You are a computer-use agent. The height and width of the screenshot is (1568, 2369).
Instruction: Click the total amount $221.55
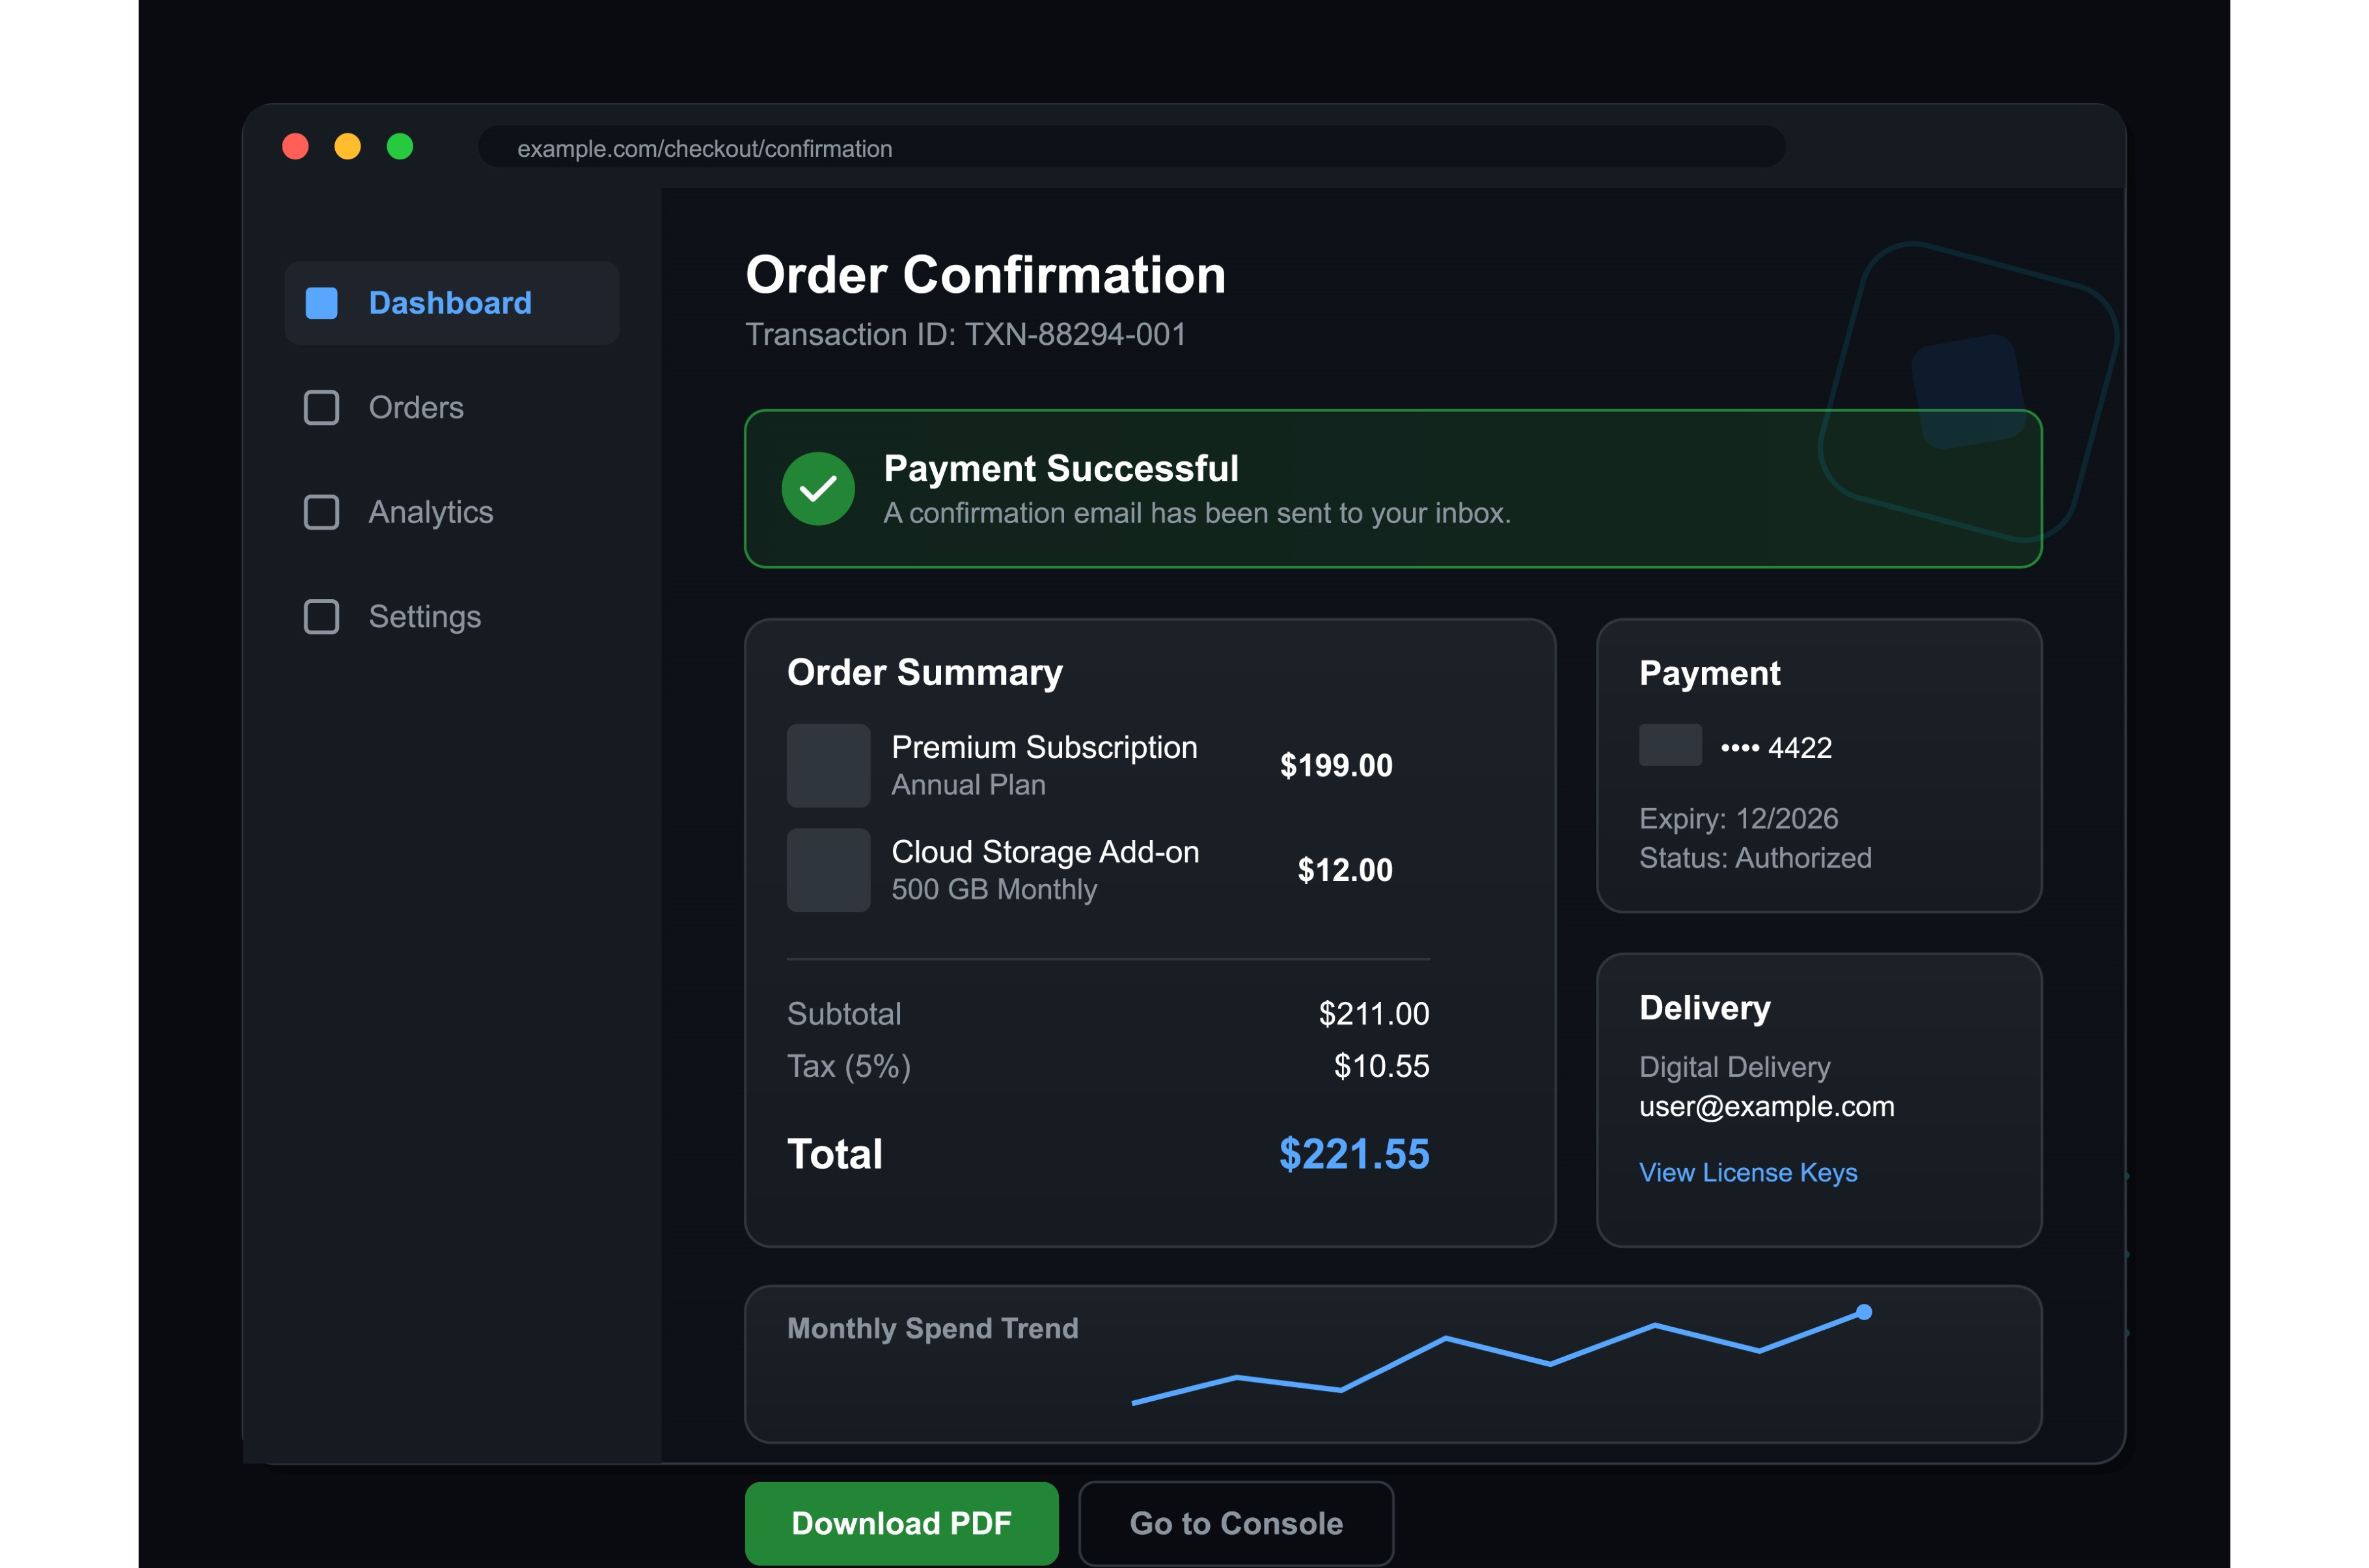[1353, 1154]
